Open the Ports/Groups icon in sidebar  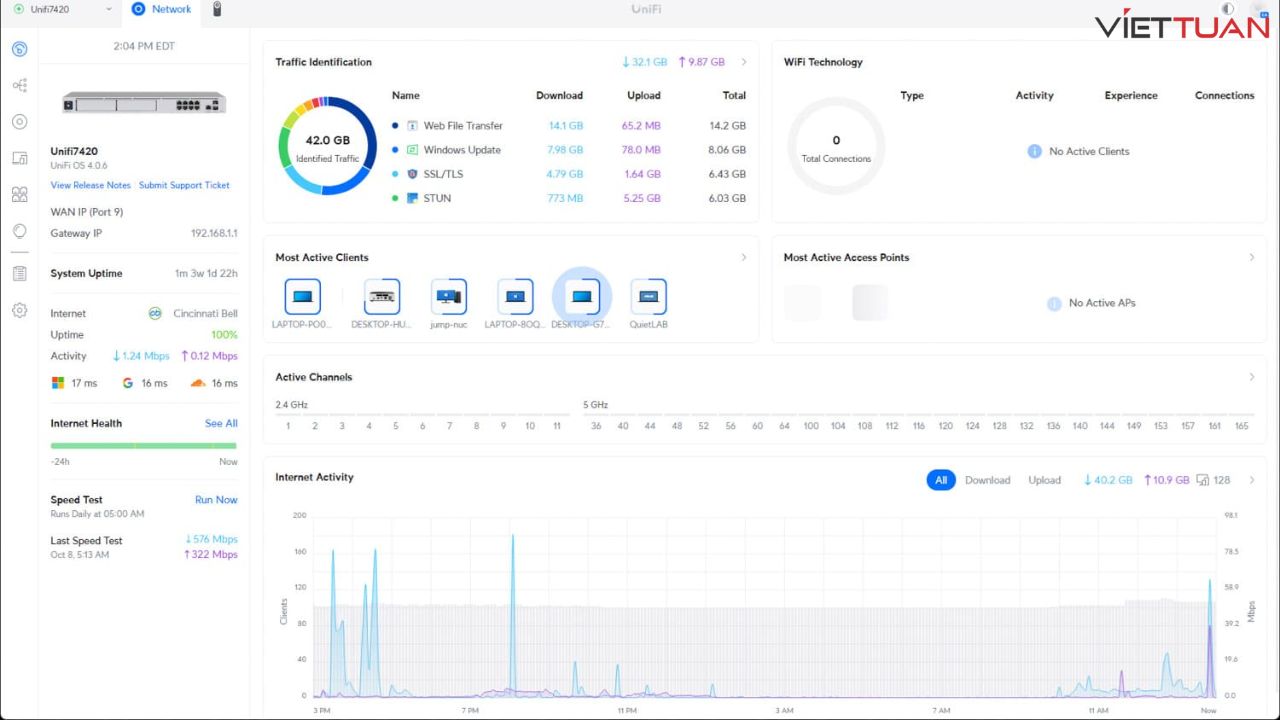19,194
